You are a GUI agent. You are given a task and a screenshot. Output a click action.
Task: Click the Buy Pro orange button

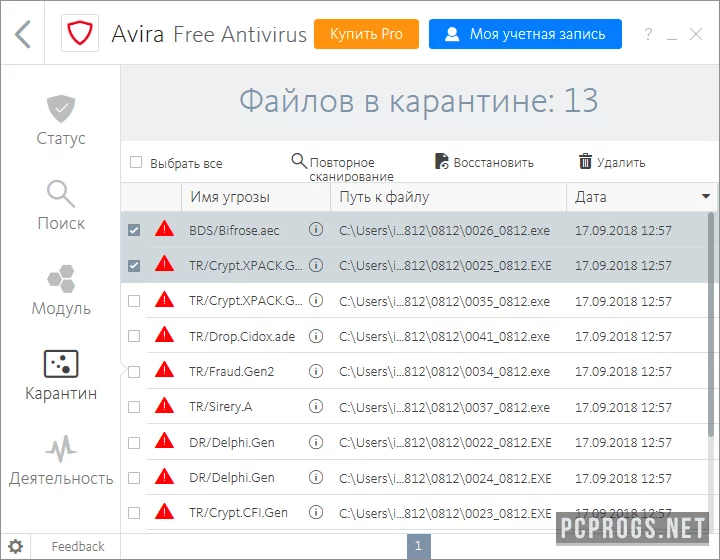pos(366,34)
